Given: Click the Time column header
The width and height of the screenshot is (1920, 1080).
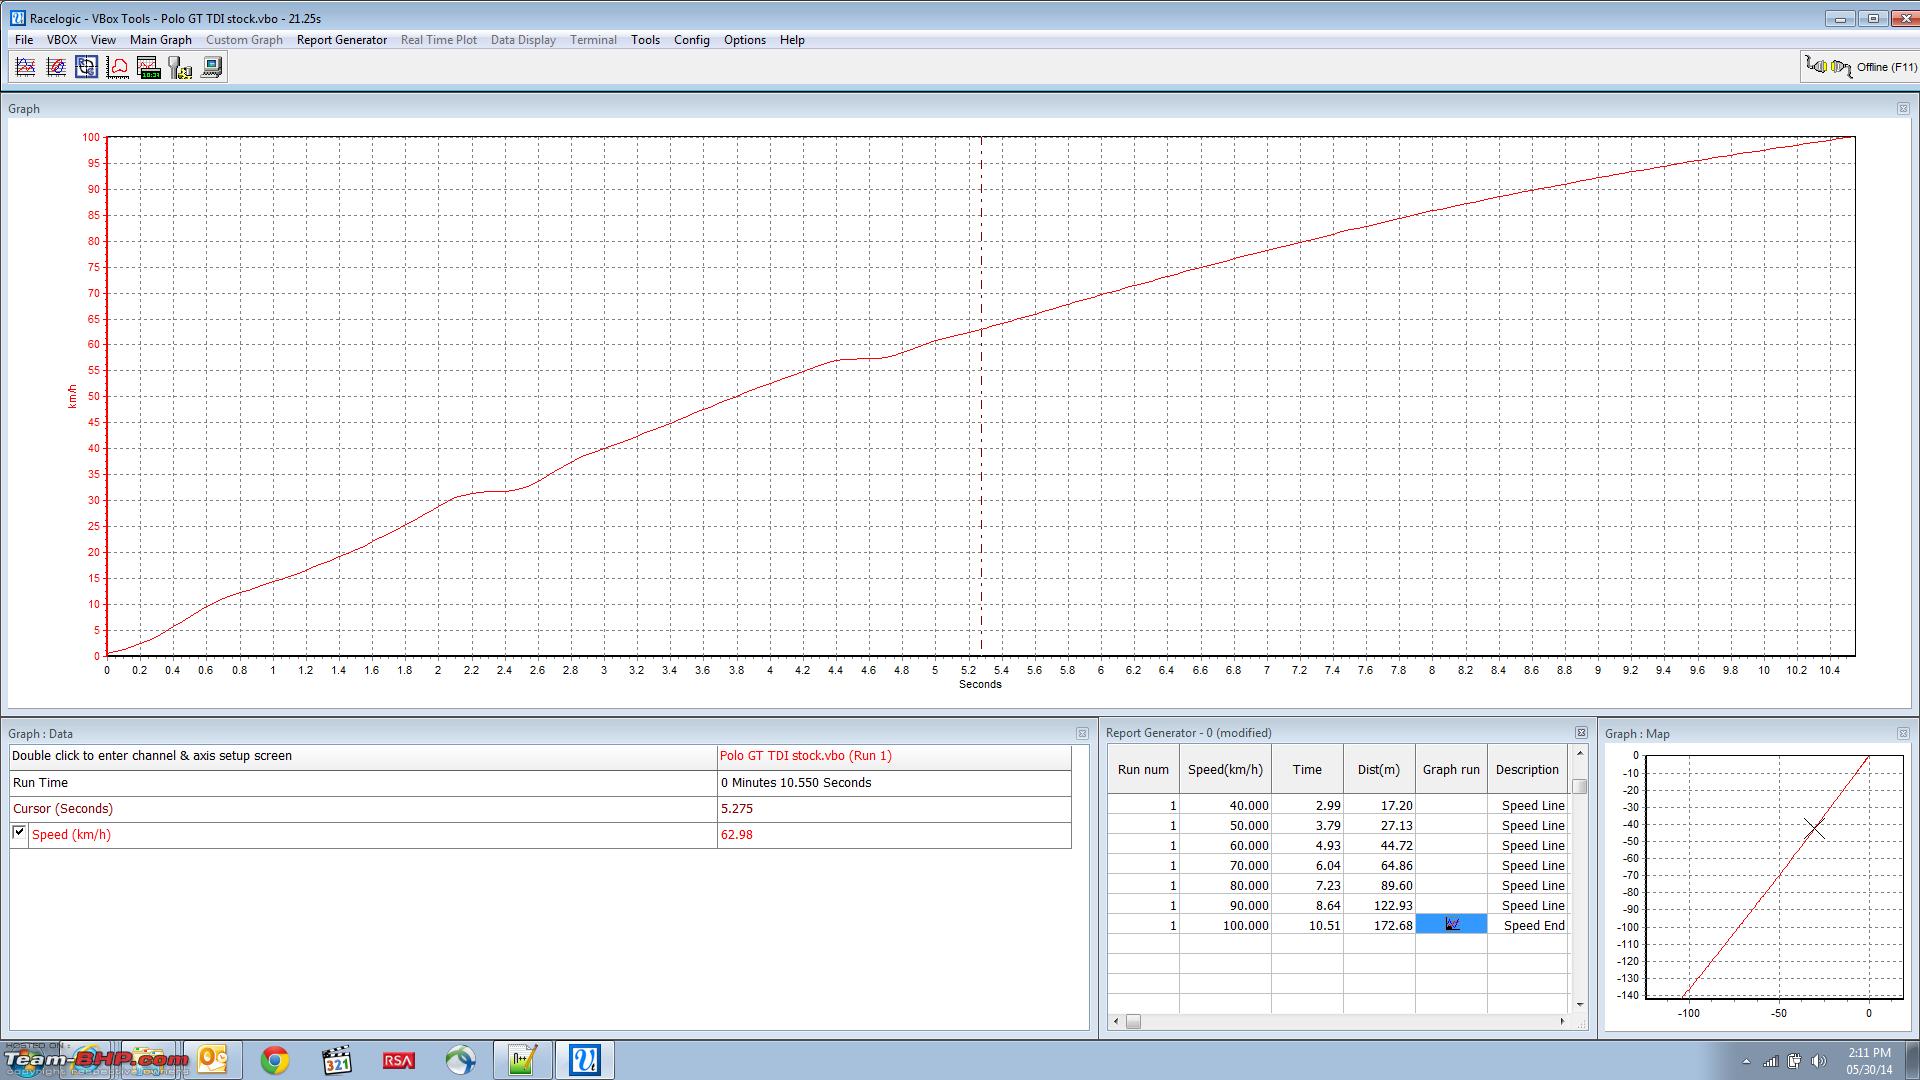Looking at the screenshot, I should [x=1307, y=769].
